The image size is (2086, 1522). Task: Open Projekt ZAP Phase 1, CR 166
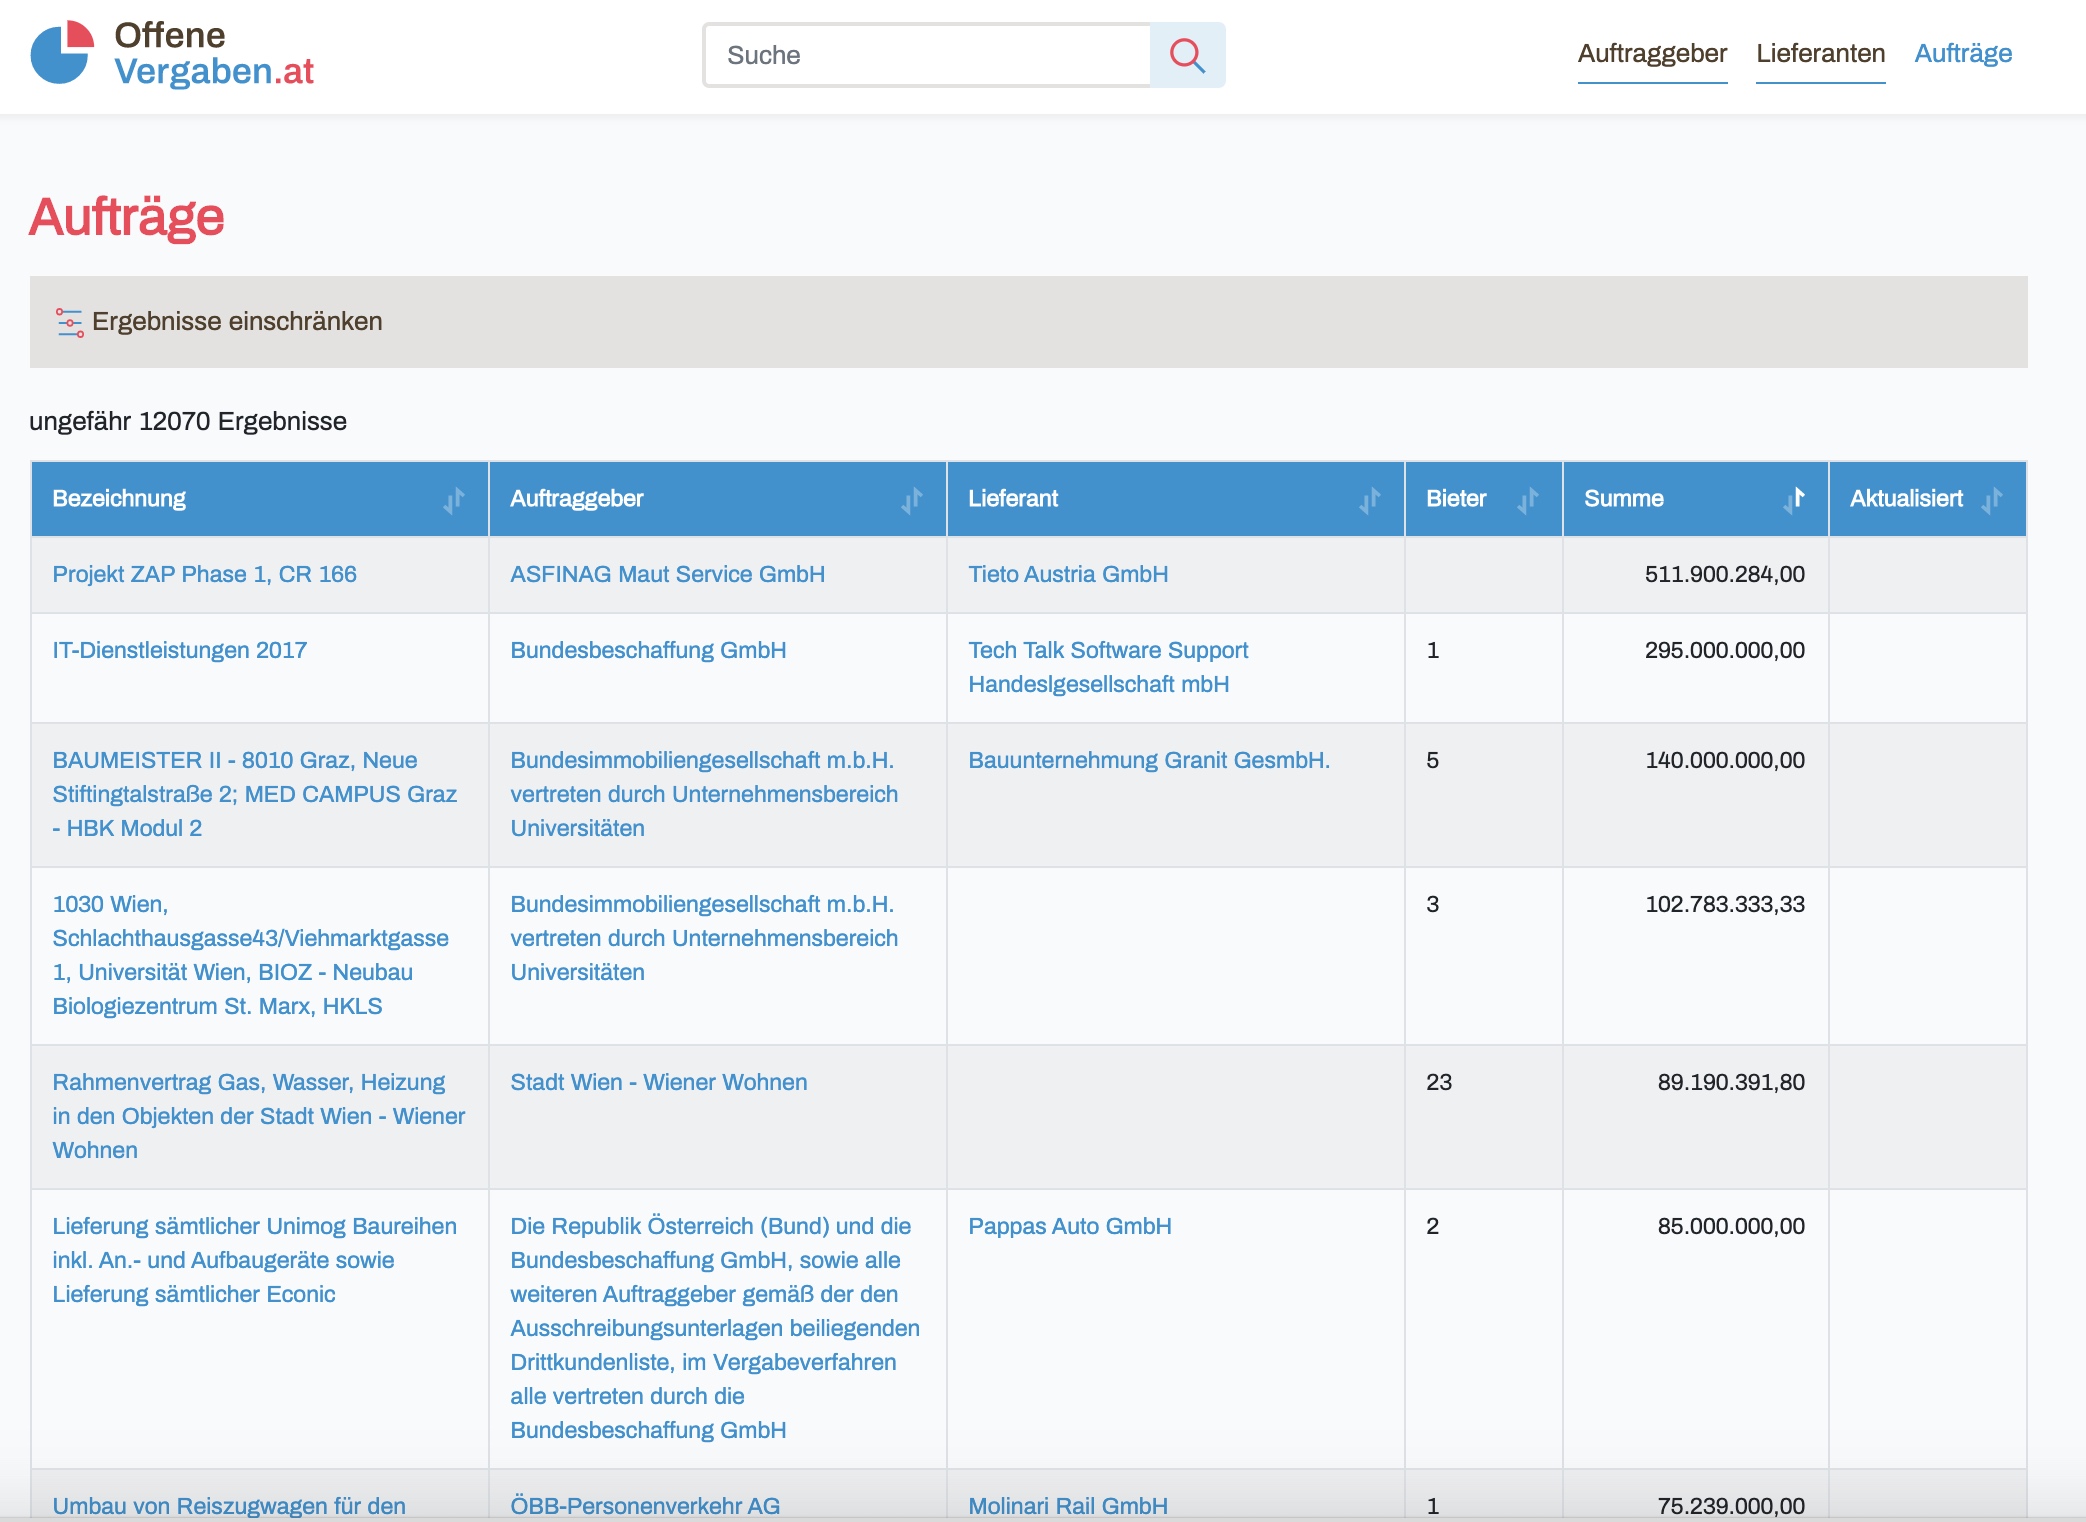[204, 574]
